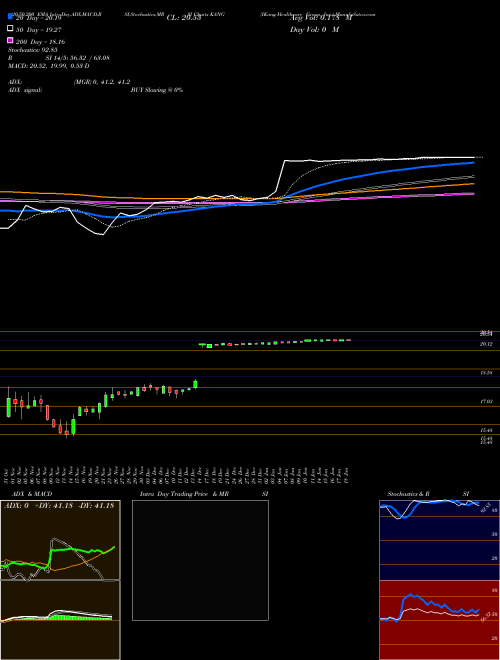Viewport: 500px width, 660px height.
Task: Open the navy Stochastics chart panel
Action: pos(439,540)
